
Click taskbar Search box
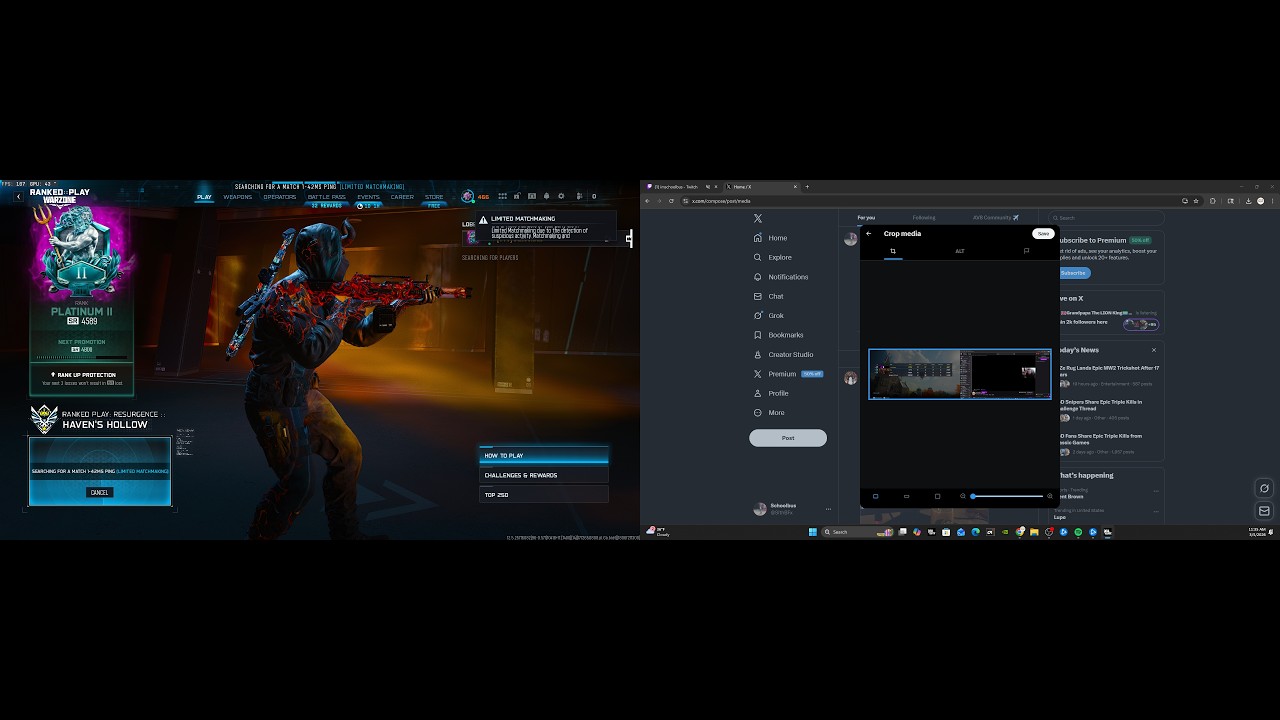(858, 532)
